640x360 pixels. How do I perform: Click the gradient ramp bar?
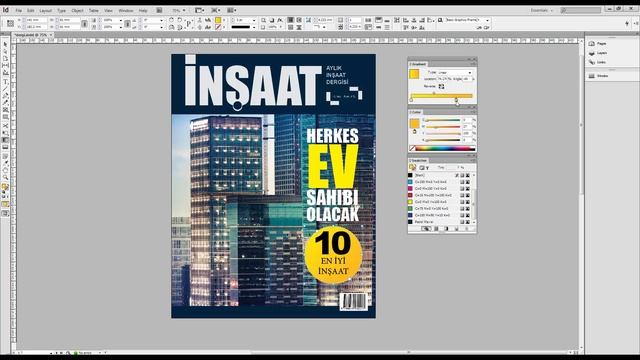click(x=441, y=96)
